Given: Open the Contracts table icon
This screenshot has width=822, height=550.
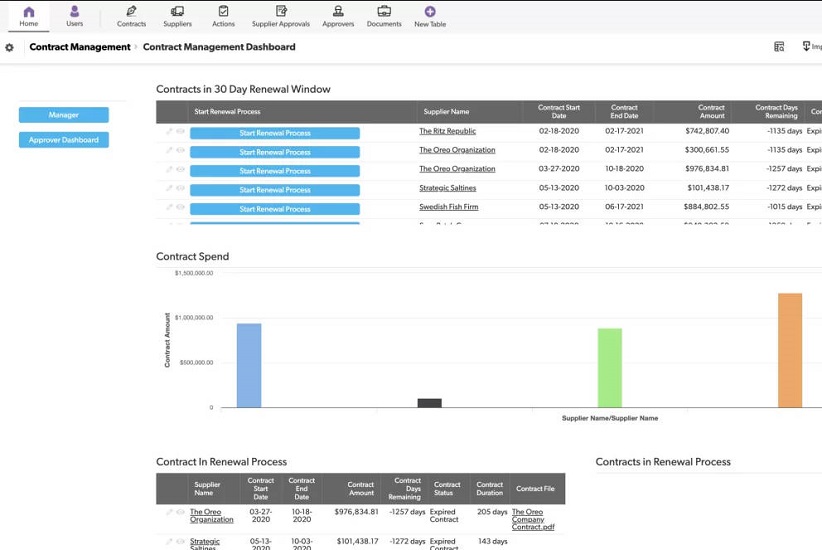Looking at the screenshot, I should coord(131,12).
